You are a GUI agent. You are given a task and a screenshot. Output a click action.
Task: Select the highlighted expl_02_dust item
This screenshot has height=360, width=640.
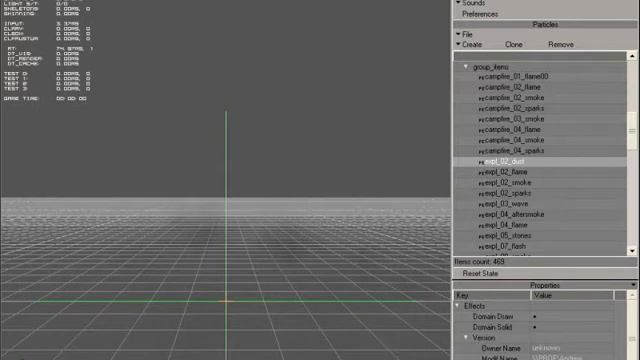[x=504, y=162]
